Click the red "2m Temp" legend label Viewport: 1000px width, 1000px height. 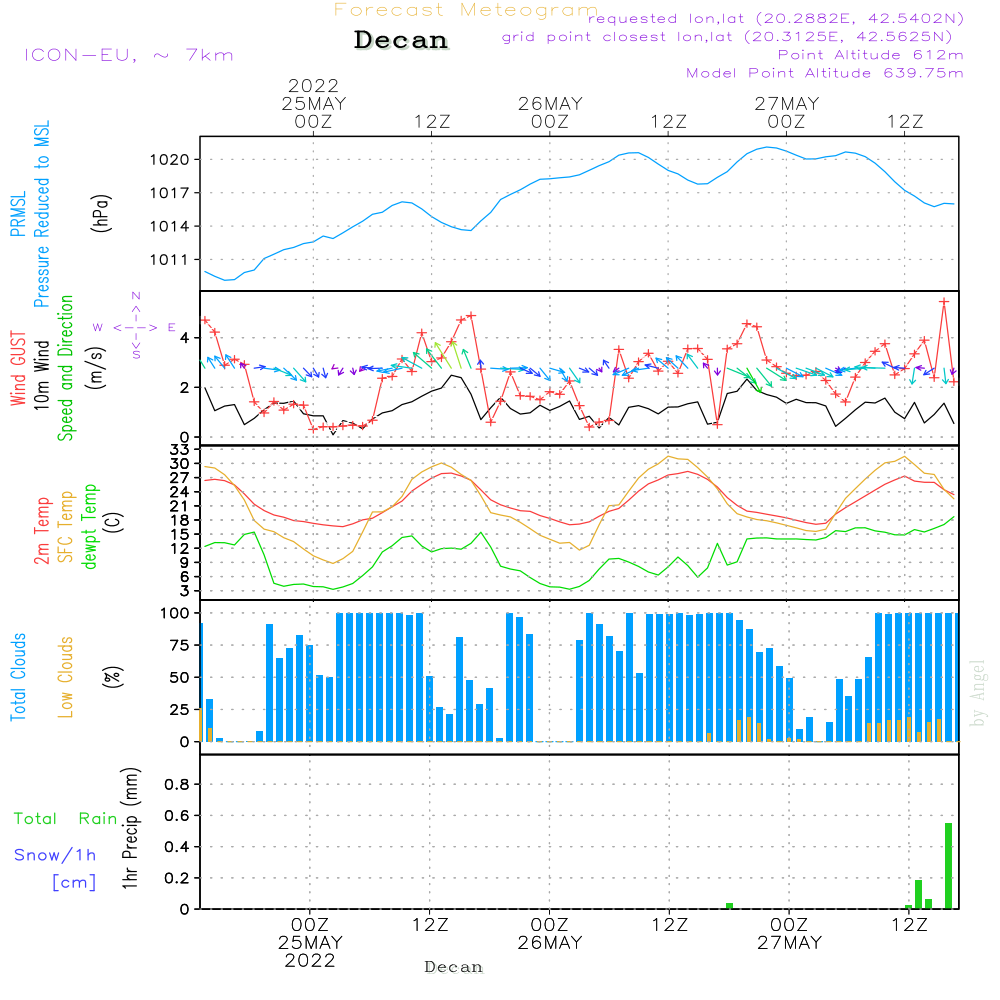click(41, 531)
